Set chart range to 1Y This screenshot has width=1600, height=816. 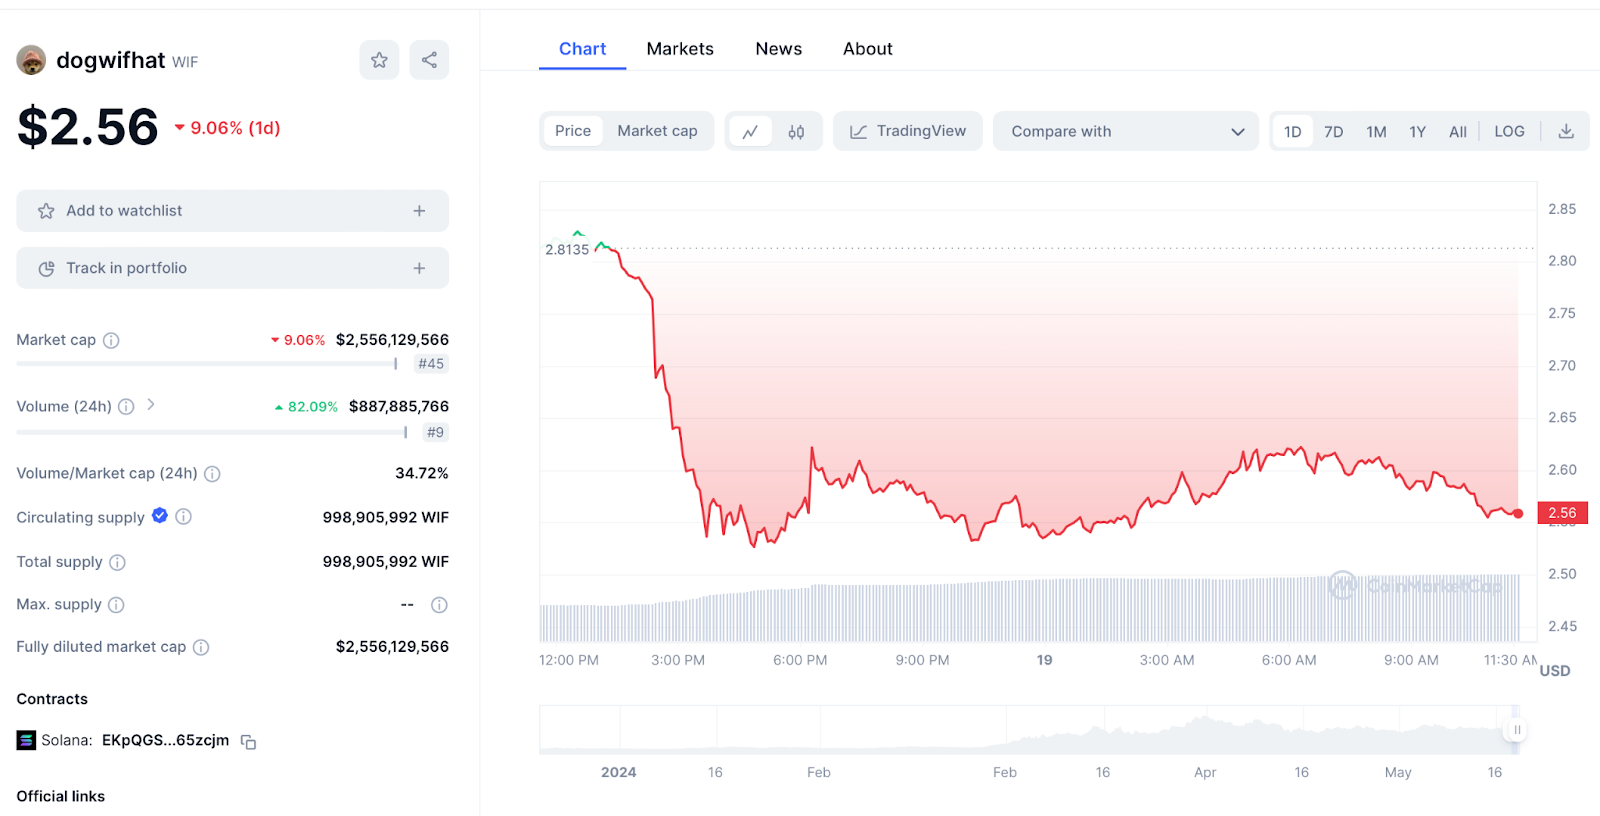[1417, 131]
